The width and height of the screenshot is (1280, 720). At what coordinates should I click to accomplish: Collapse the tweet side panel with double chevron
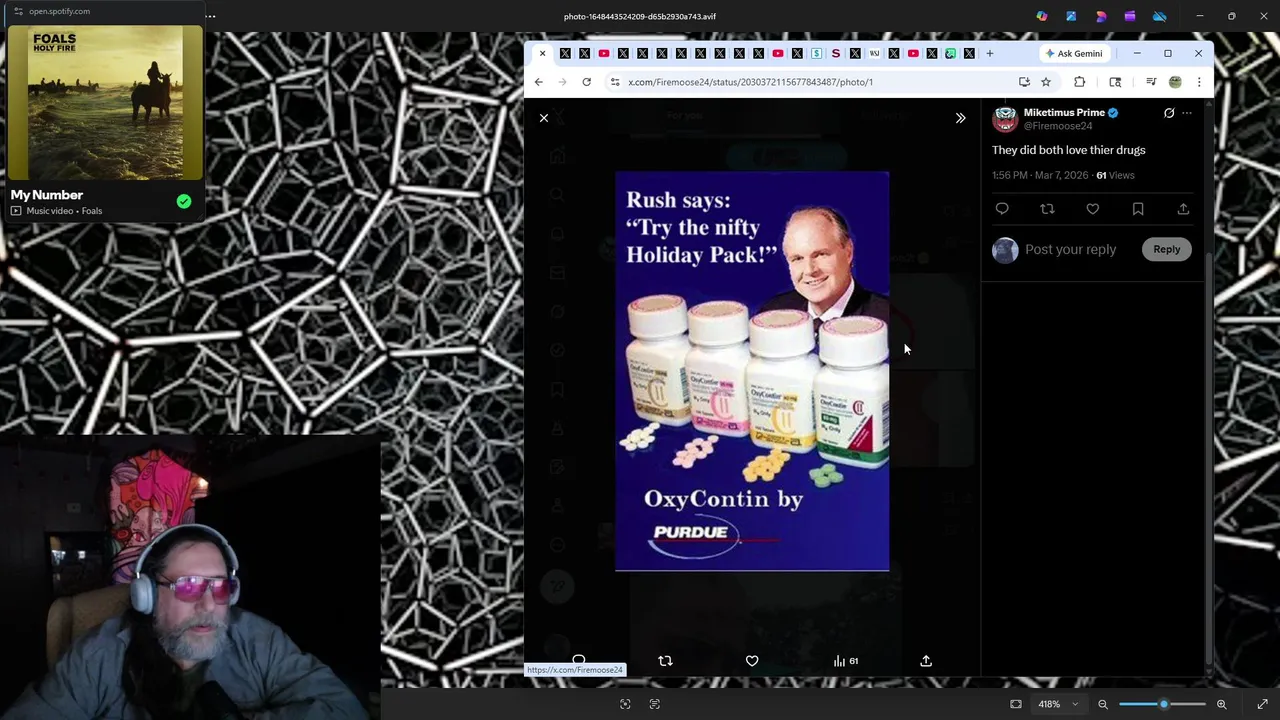point(960,118)
